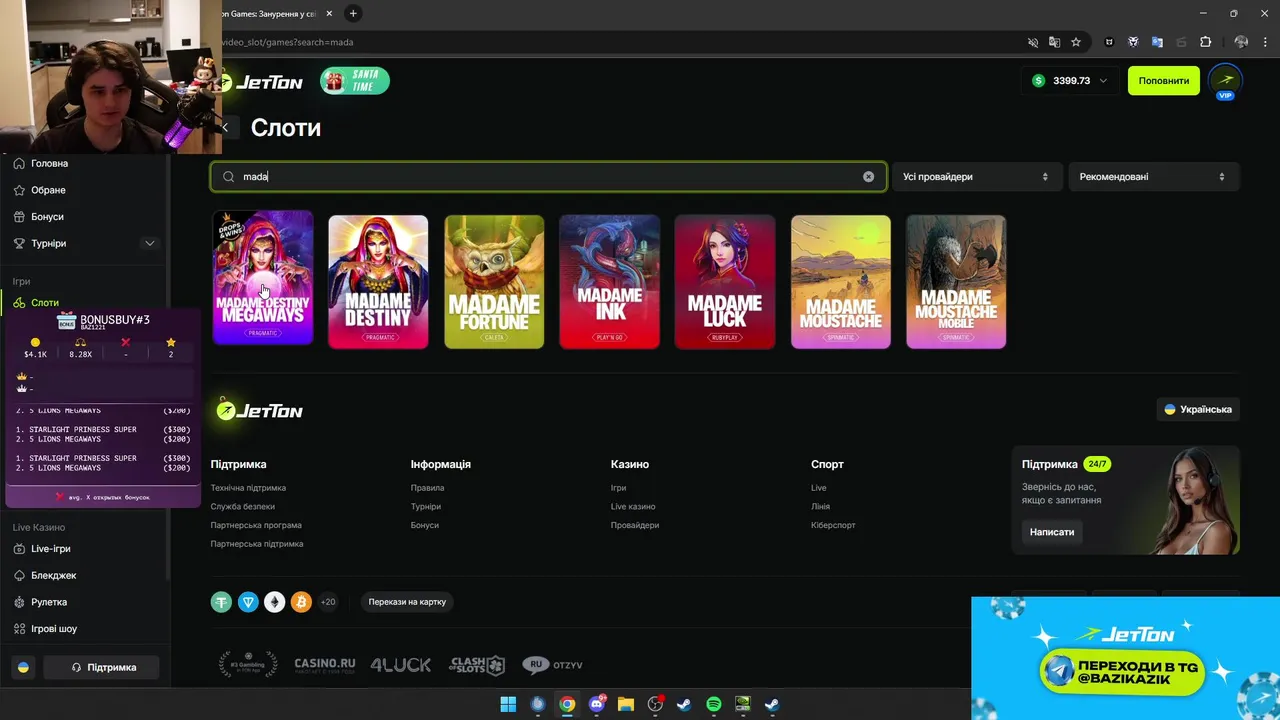Open Discord from the taskbar
The height and width of the screenshot is (720, 1280).
click(x=597, y=704)
